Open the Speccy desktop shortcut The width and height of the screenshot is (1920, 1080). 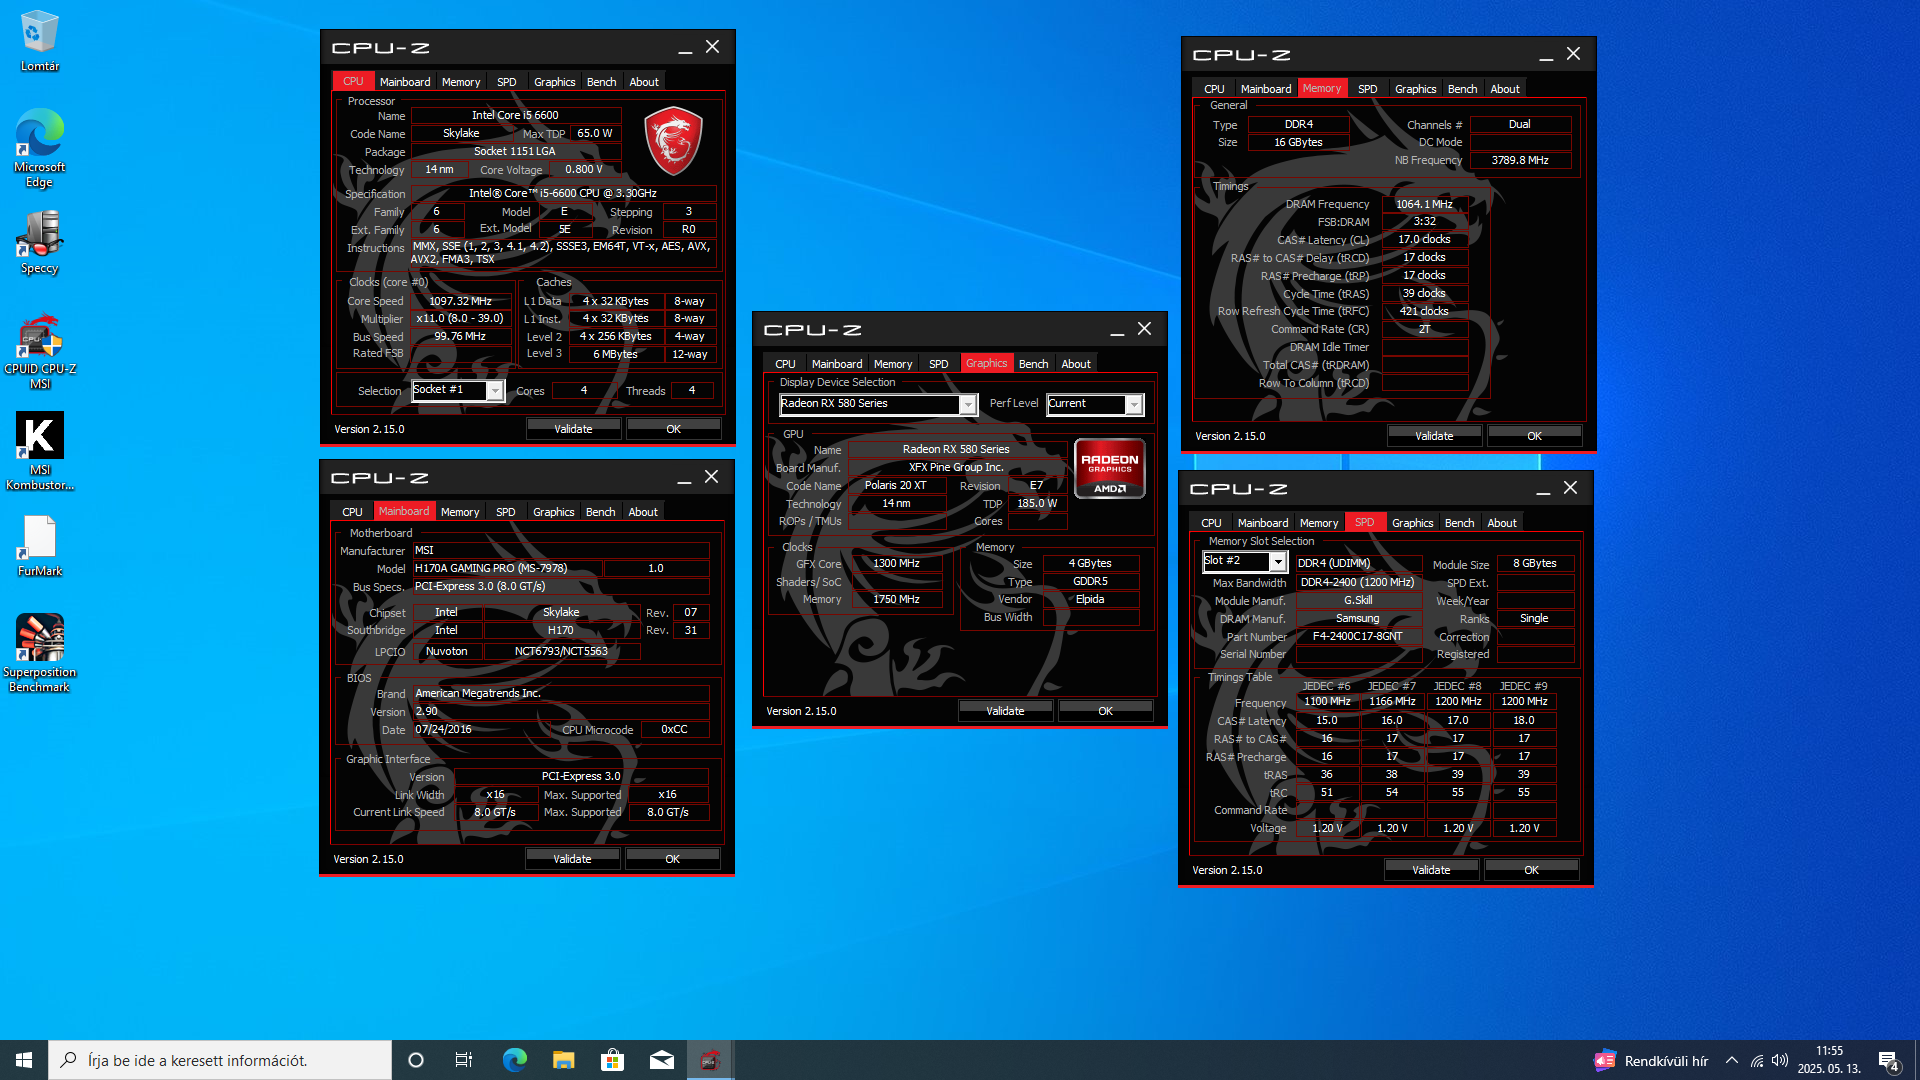(39, 243)
